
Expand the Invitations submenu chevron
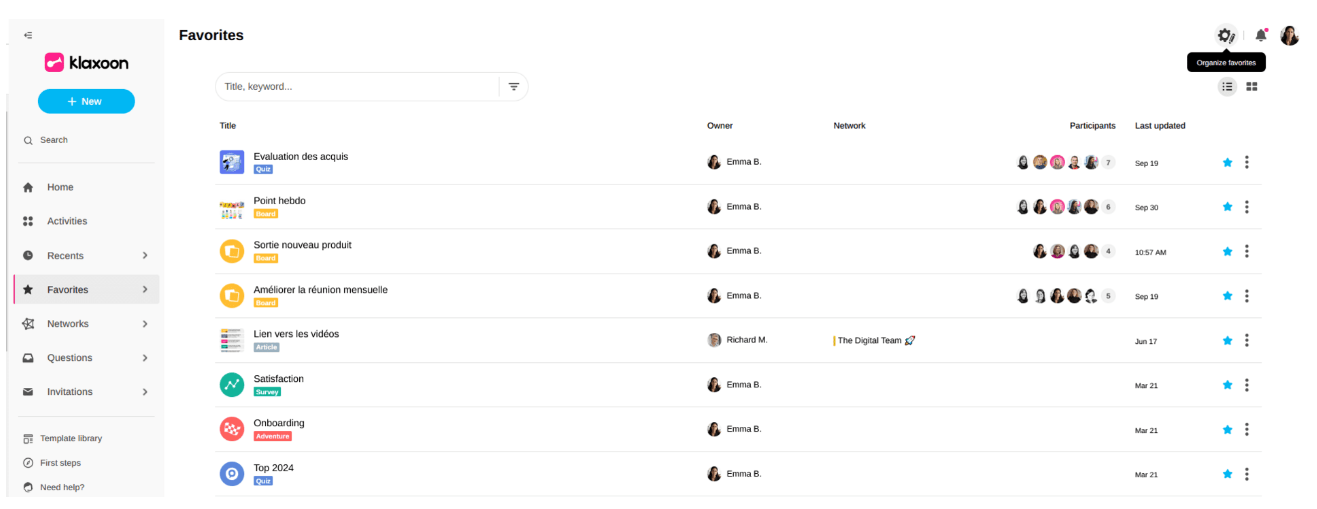(145, 392)
